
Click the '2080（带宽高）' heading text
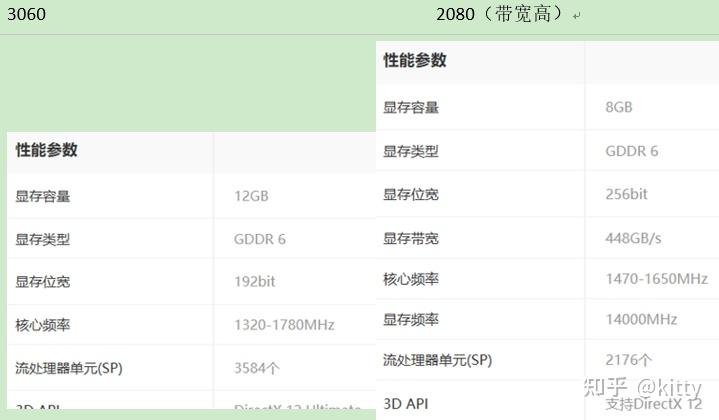tap(501, 14)
